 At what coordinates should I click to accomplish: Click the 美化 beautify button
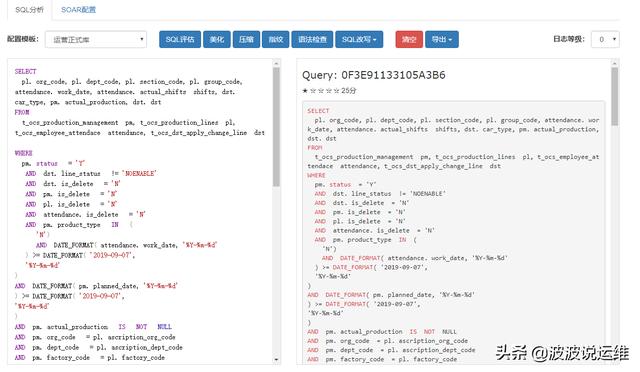point(217,39)
